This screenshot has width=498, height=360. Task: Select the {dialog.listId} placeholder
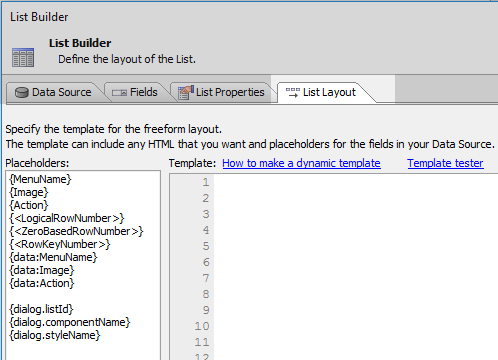[x=41, y=309]
